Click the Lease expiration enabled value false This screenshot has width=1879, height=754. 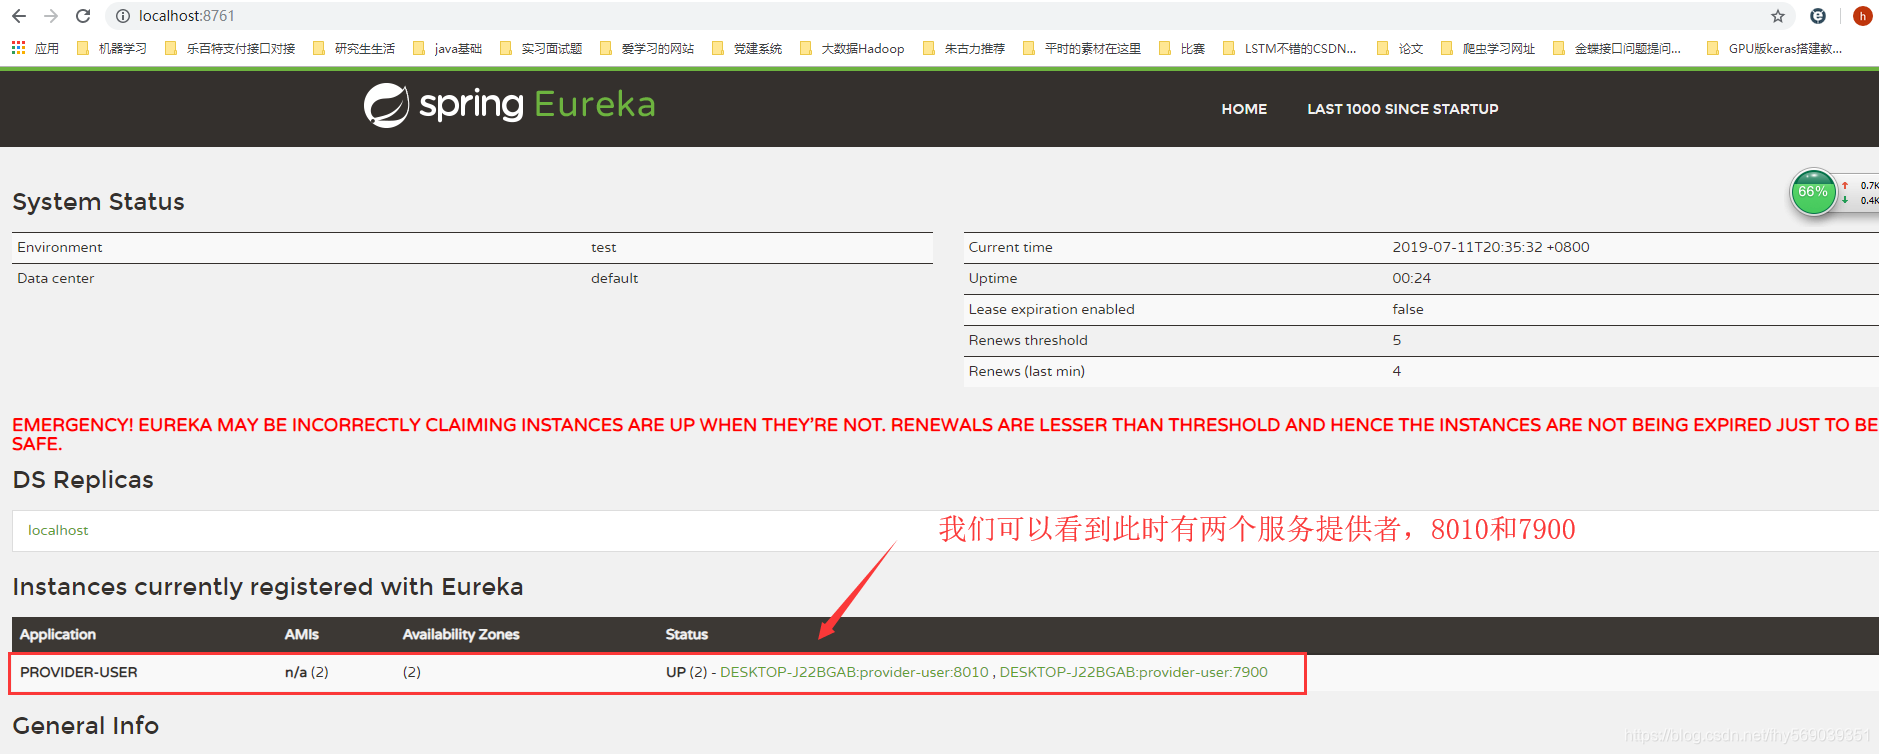pyautogui.click(x=1407, y=309)
